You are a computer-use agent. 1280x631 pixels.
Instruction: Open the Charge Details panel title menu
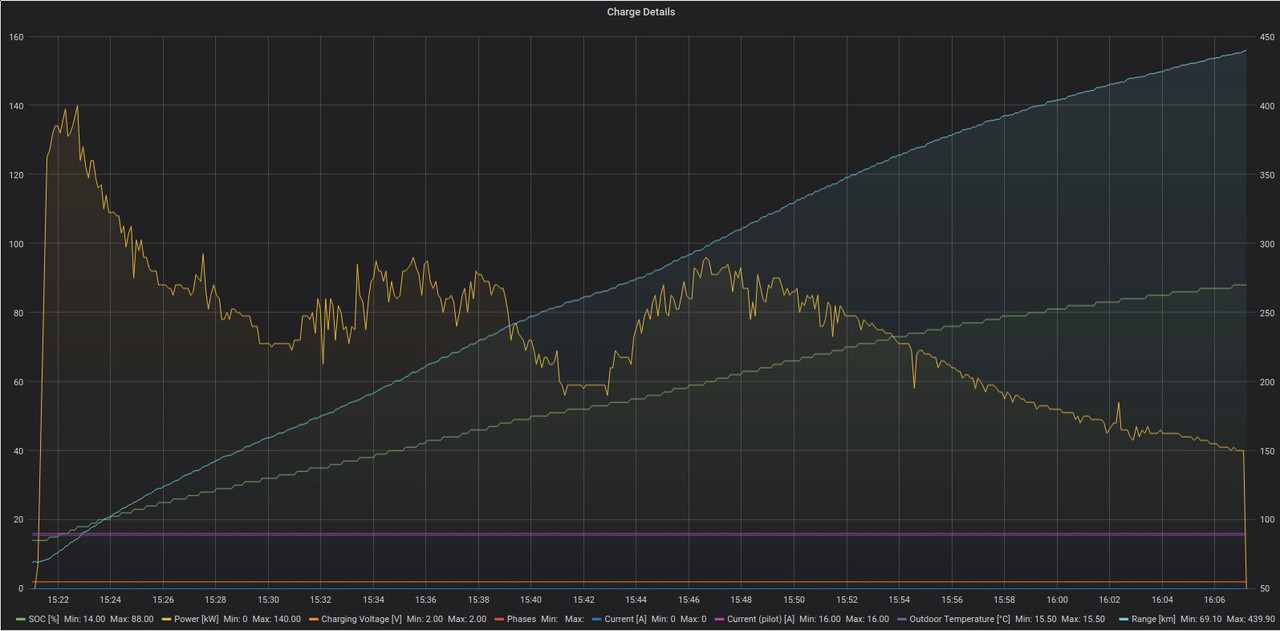[640, 12]
